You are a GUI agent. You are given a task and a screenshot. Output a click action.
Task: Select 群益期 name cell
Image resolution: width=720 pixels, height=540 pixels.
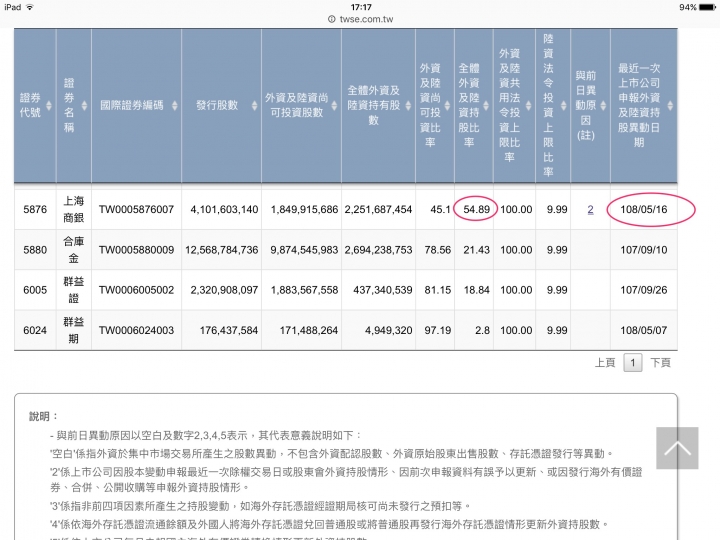click(x=73, y=330)
